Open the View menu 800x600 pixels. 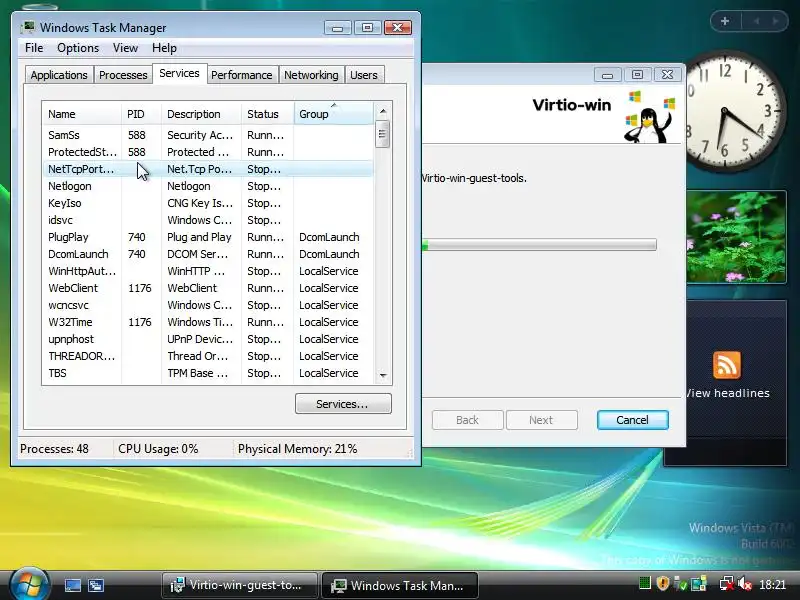126,48
